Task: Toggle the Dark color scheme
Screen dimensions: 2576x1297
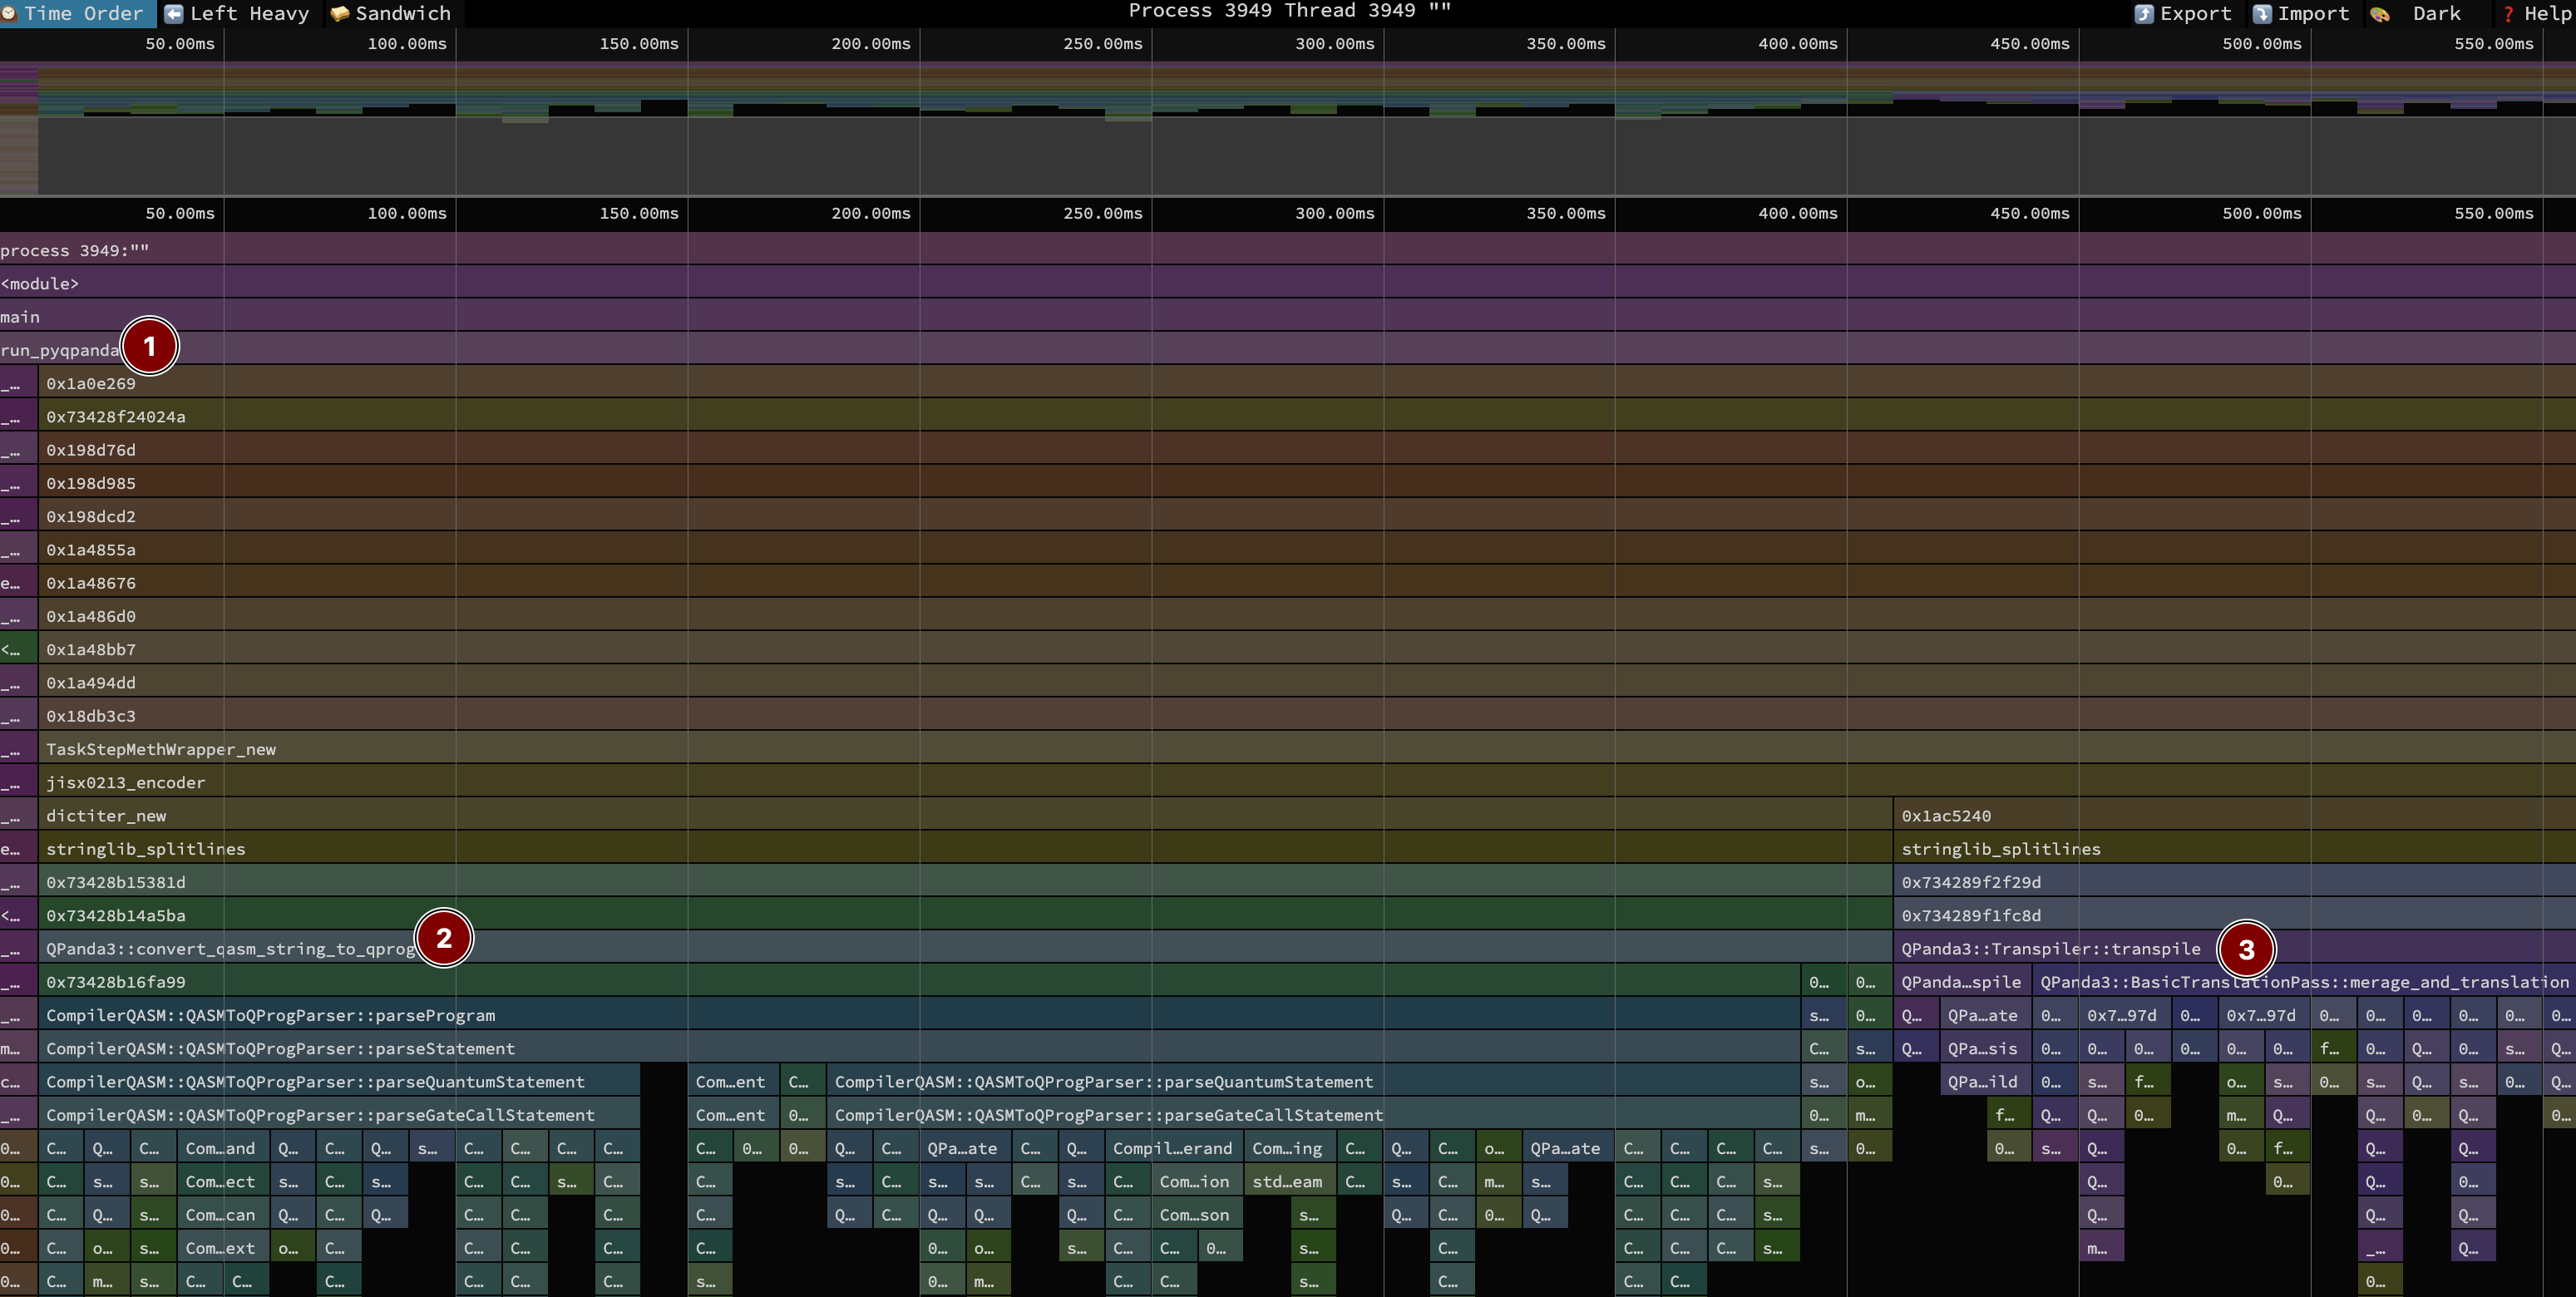Action: [2436, 14]
